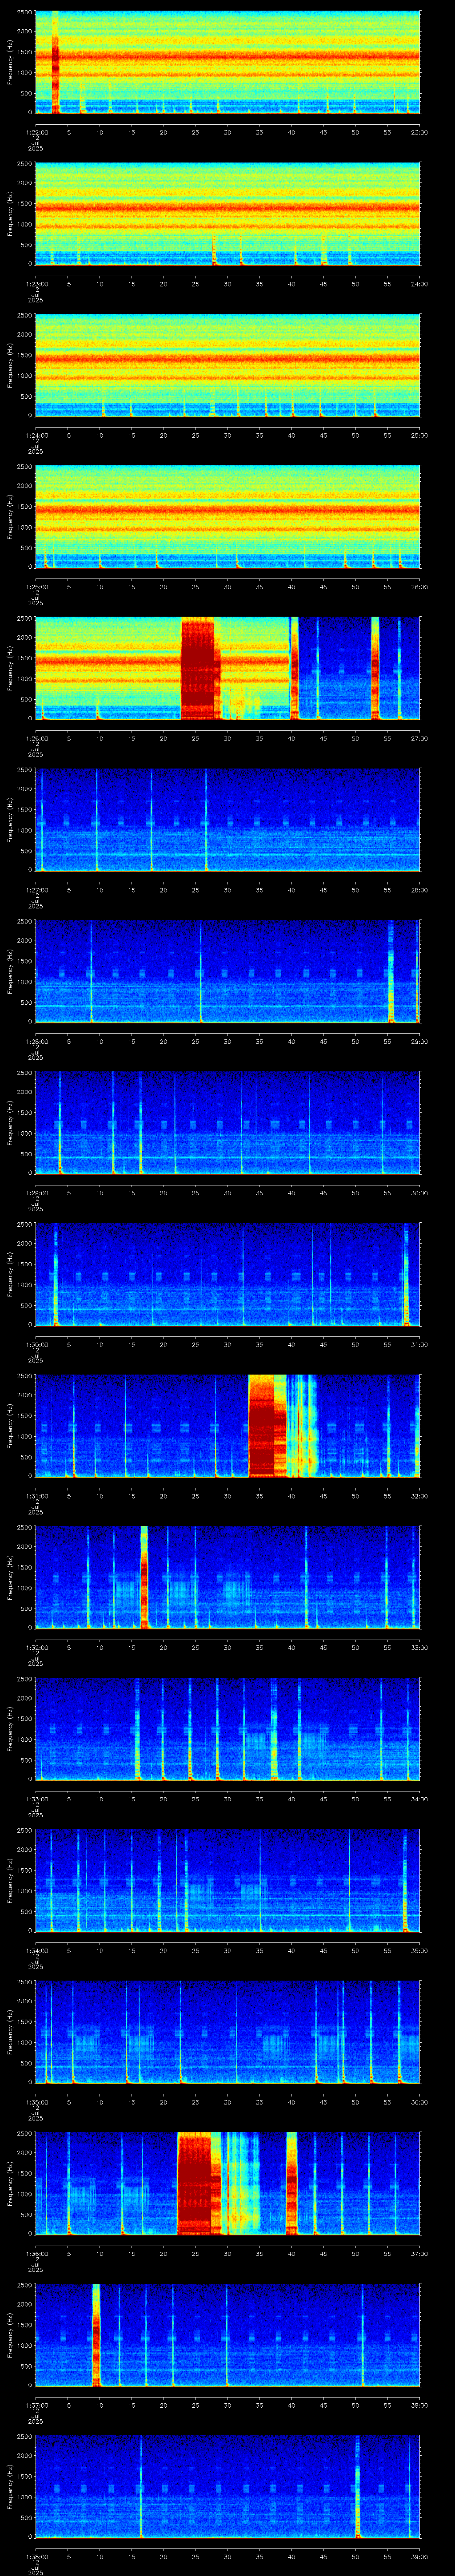Click the spectrogram panel starting at 1:24:00

227,365
